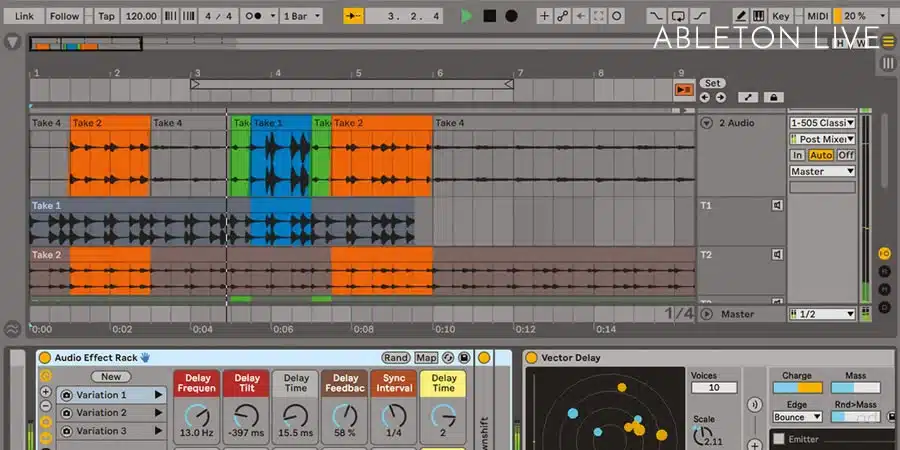
Task: Open the Bounce edge mode dropdown
Action: click(x=797, y=417)
